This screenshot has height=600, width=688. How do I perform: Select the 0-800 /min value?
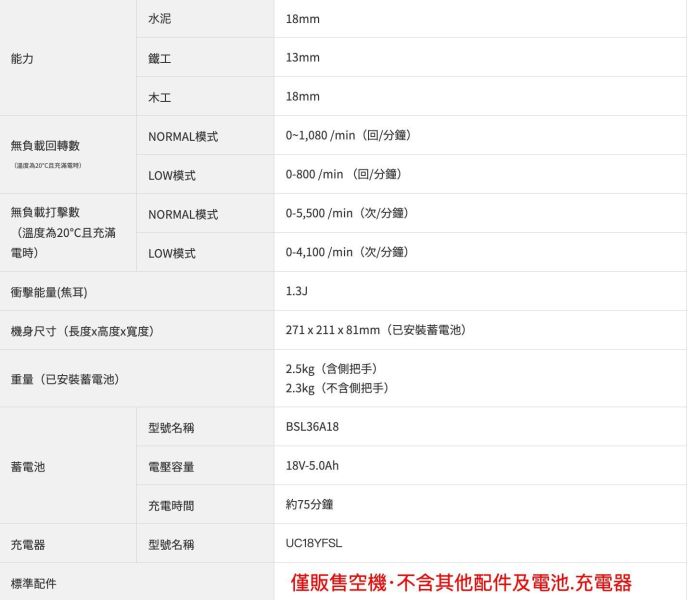tap(343, 174)
